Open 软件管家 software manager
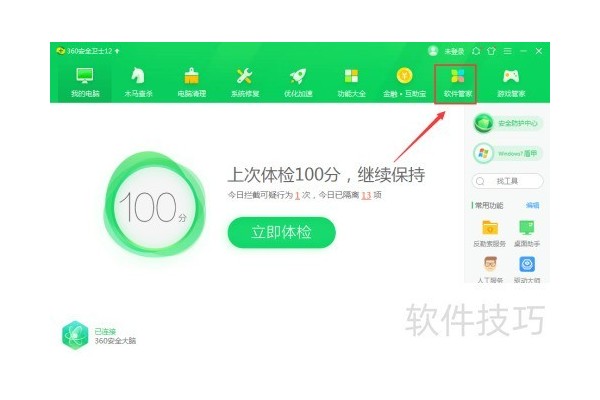600x400 pixels. coord(458,83)
